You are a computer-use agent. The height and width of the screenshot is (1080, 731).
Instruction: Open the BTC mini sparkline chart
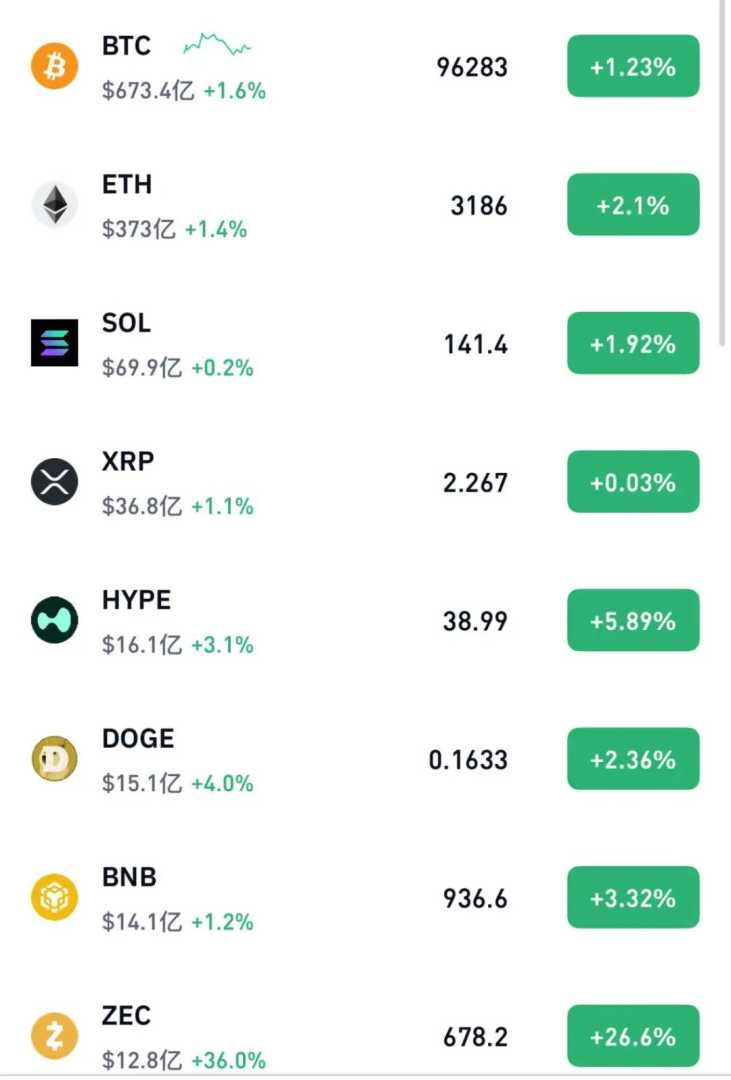(216, 45)
